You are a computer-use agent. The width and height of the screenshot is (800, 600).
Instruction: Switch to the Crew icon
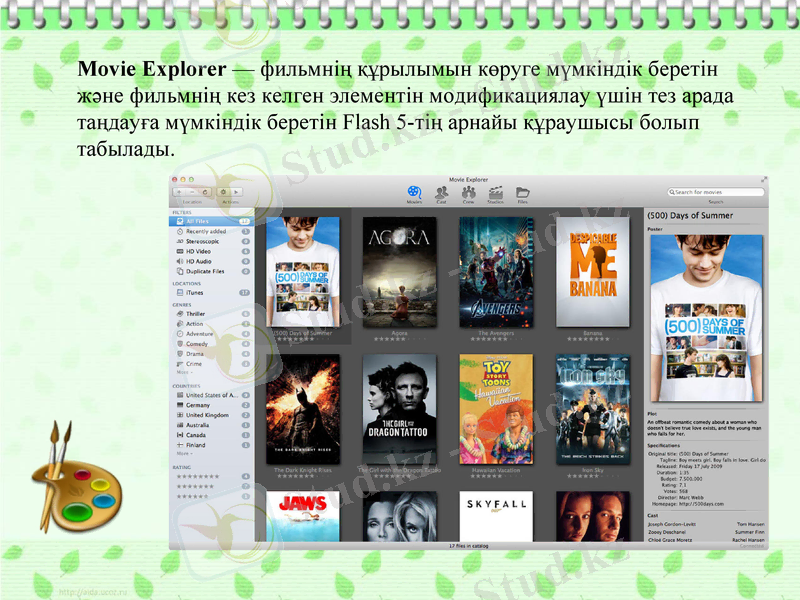click(x=467, y=193)
